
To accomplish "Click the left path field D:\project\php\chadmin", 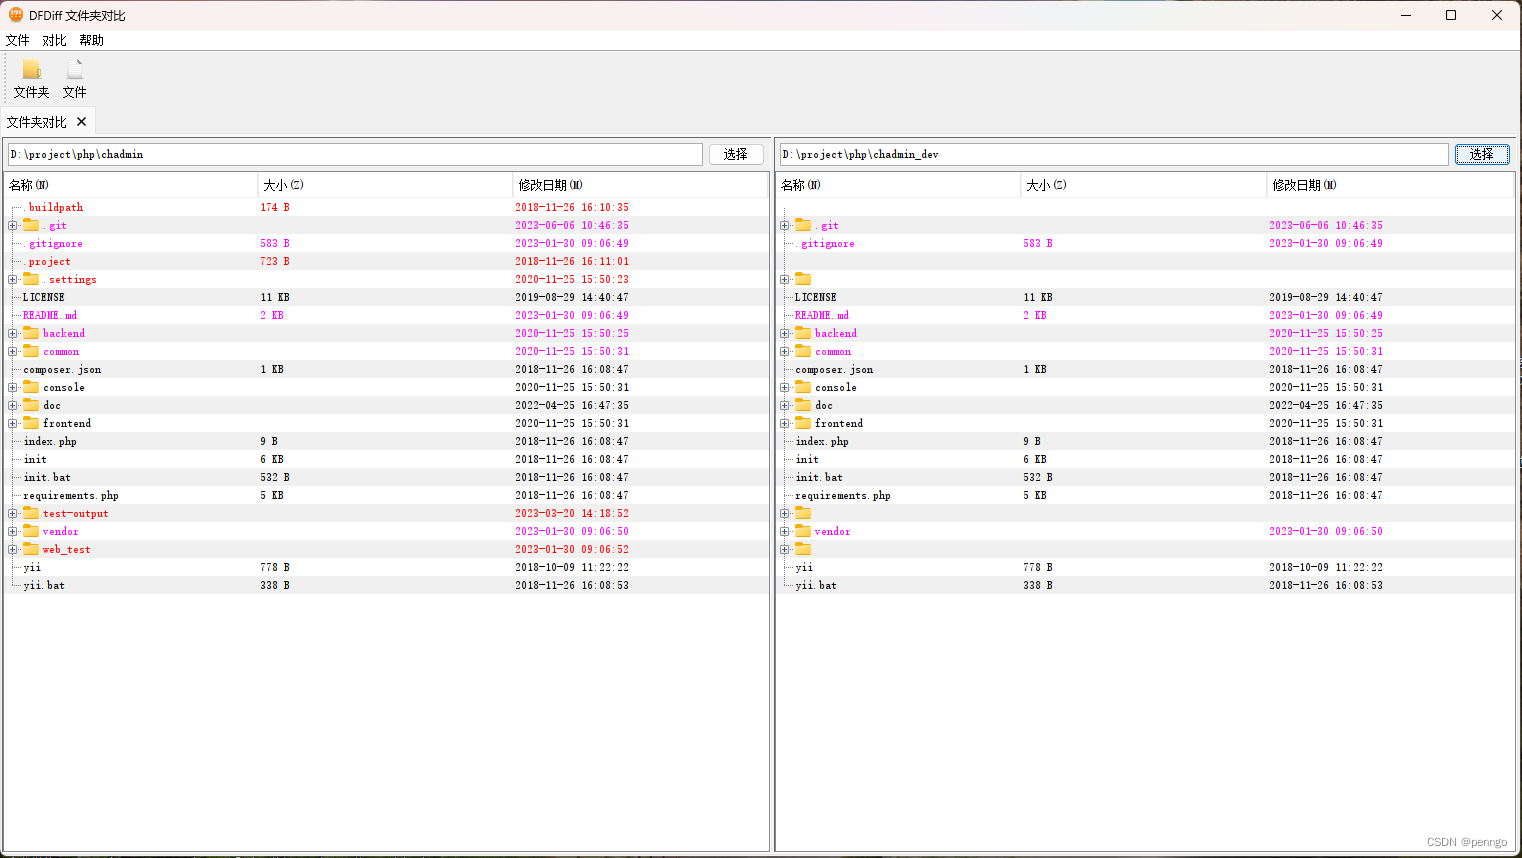I will (x=355, y=154).
